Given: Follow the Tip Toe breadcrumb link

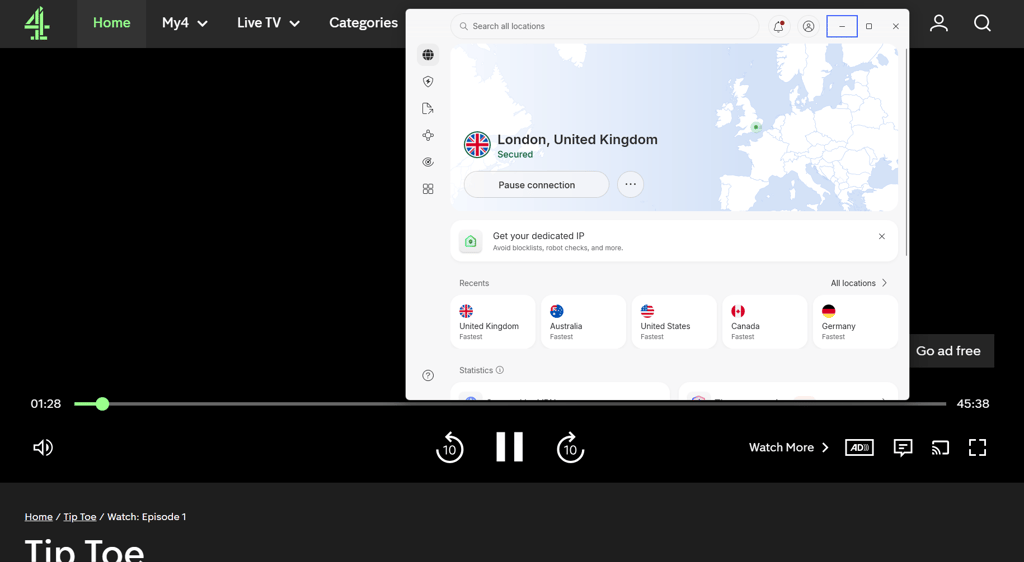Looking at the screenshot, I should (80, 517).
